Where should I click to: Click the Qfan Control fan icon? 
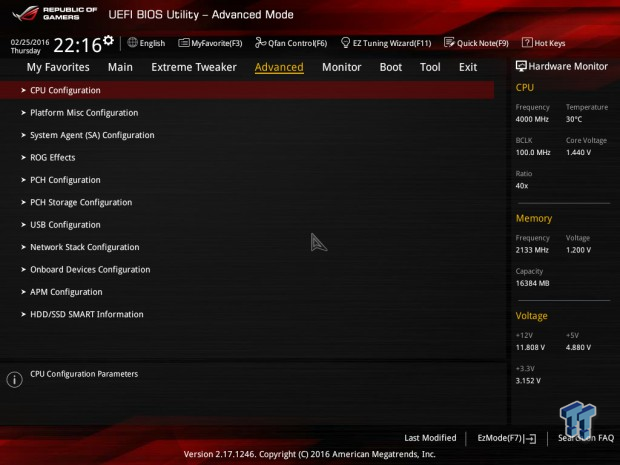click(260, 43)
